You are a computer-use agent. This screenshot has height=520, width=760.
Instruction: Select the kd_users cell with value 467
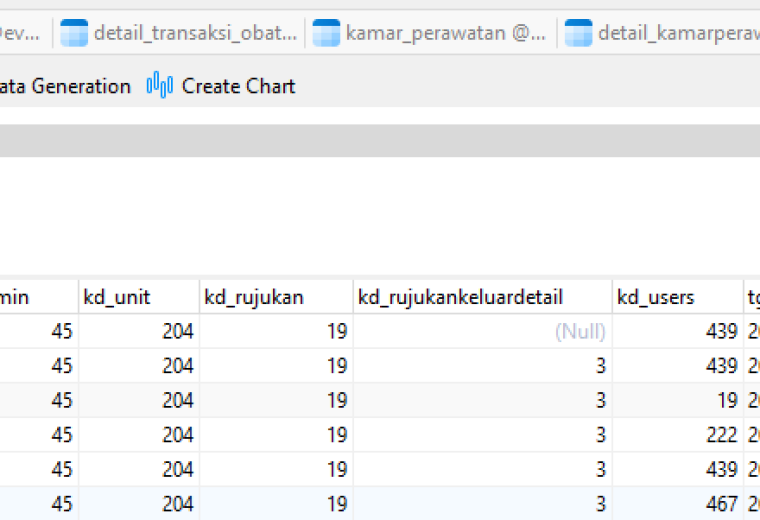pyautogui.click(x=678, y=504)
